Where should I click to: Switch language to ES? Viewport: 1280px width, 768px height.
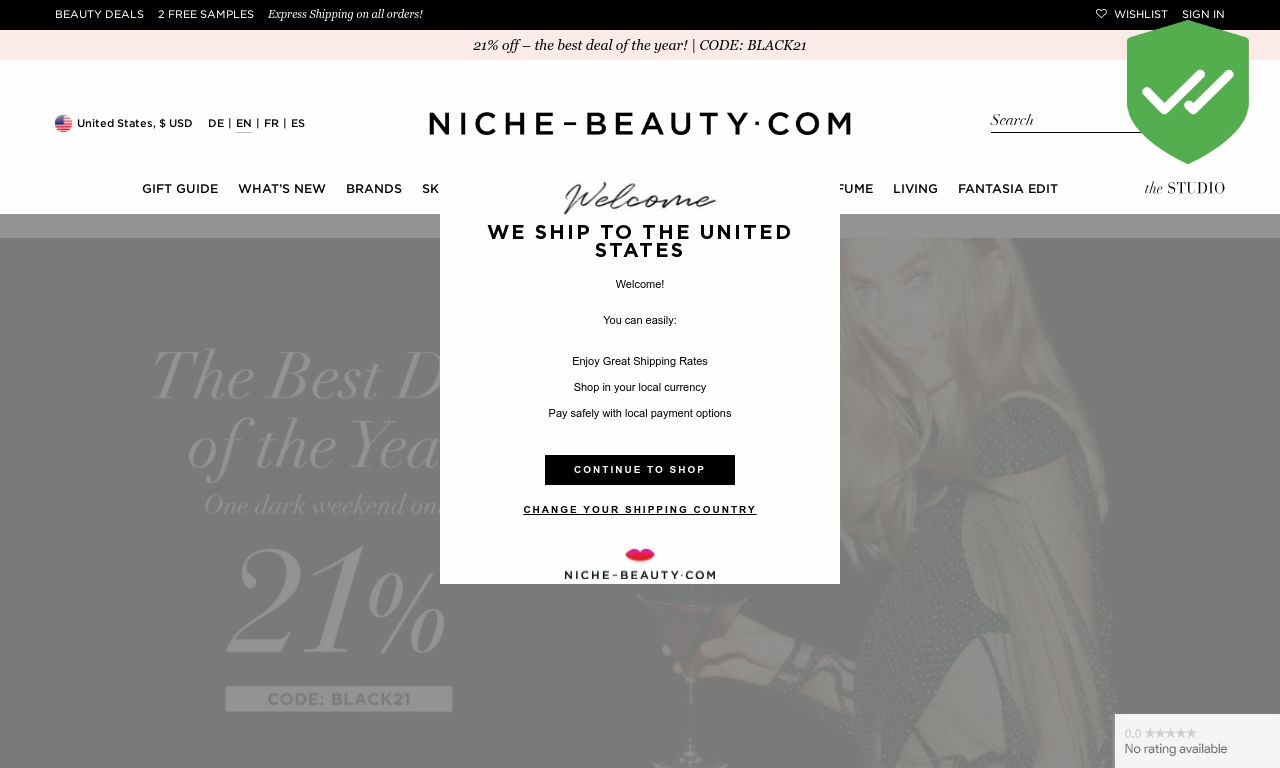(x=298, y=123)
